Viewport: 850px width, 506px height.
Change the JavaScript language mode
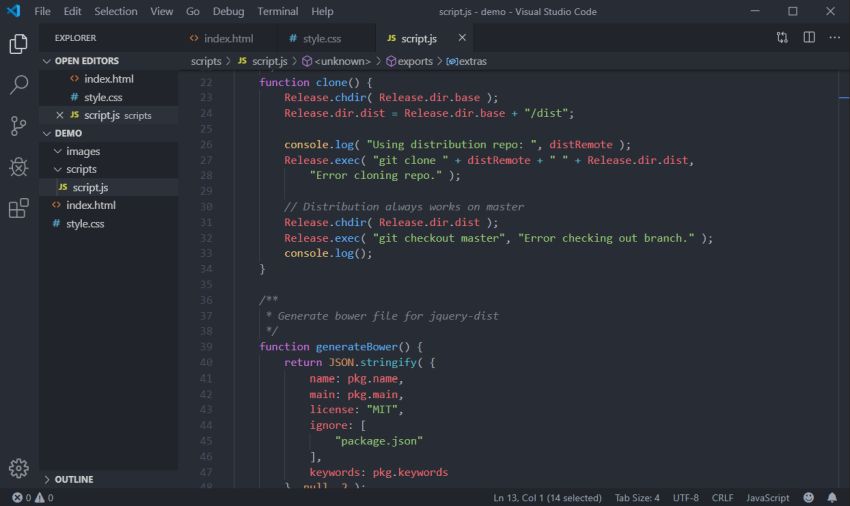pos(767,497)
